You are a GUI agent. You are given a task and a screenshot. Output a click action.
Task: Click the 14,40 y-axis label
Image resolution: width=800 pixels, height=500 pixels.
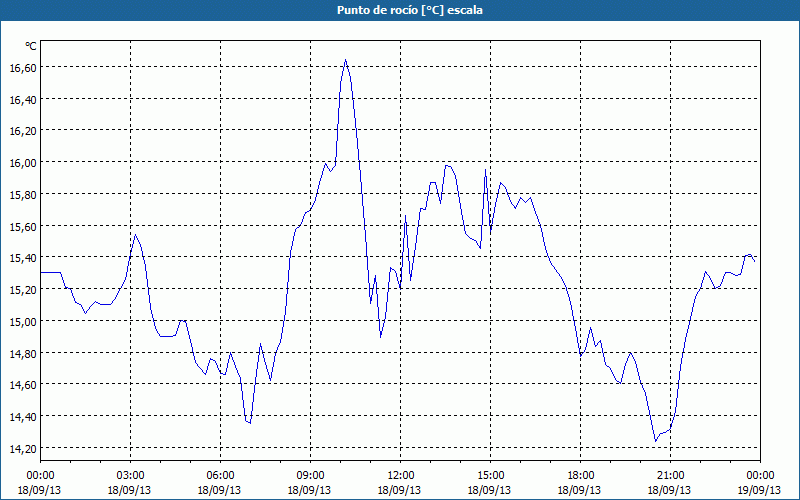point(22,416)
